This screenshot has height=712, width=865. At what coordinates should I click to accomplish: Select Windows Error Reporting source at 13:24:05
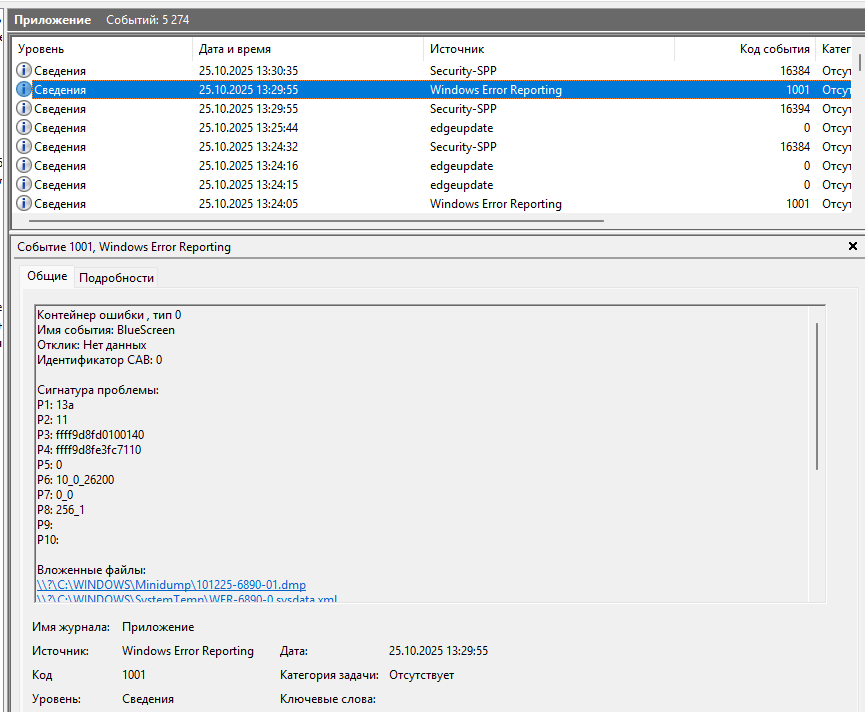click(x=495, y=204)
